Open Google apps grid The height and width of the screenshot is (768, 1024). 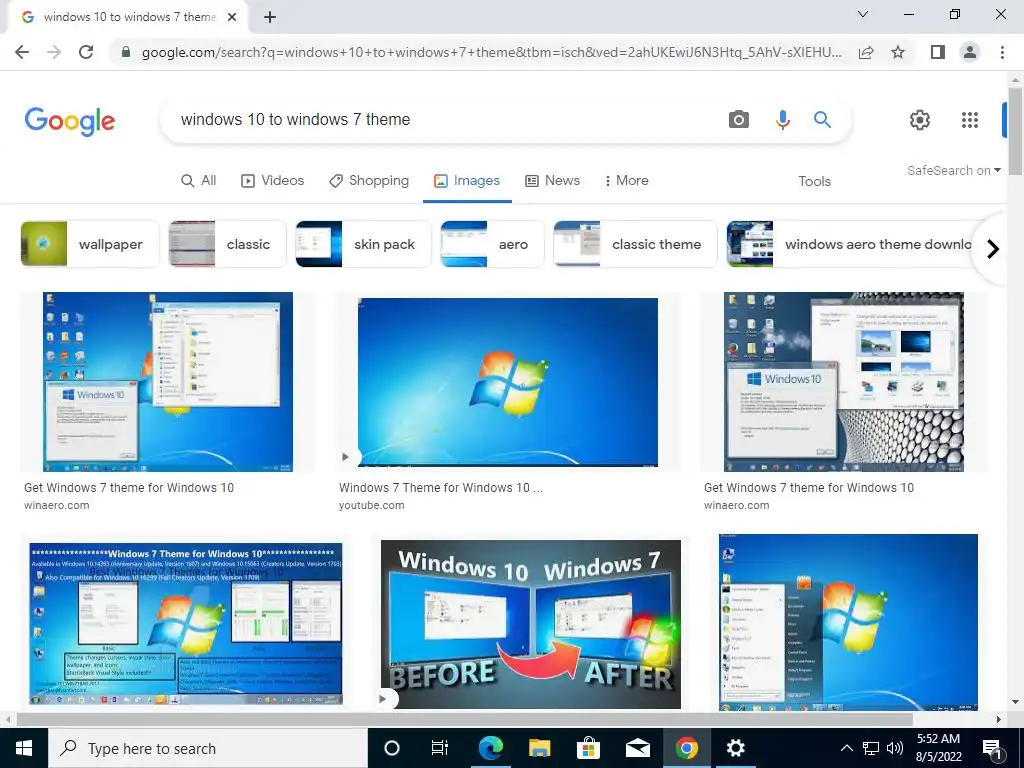pos(970,120)
